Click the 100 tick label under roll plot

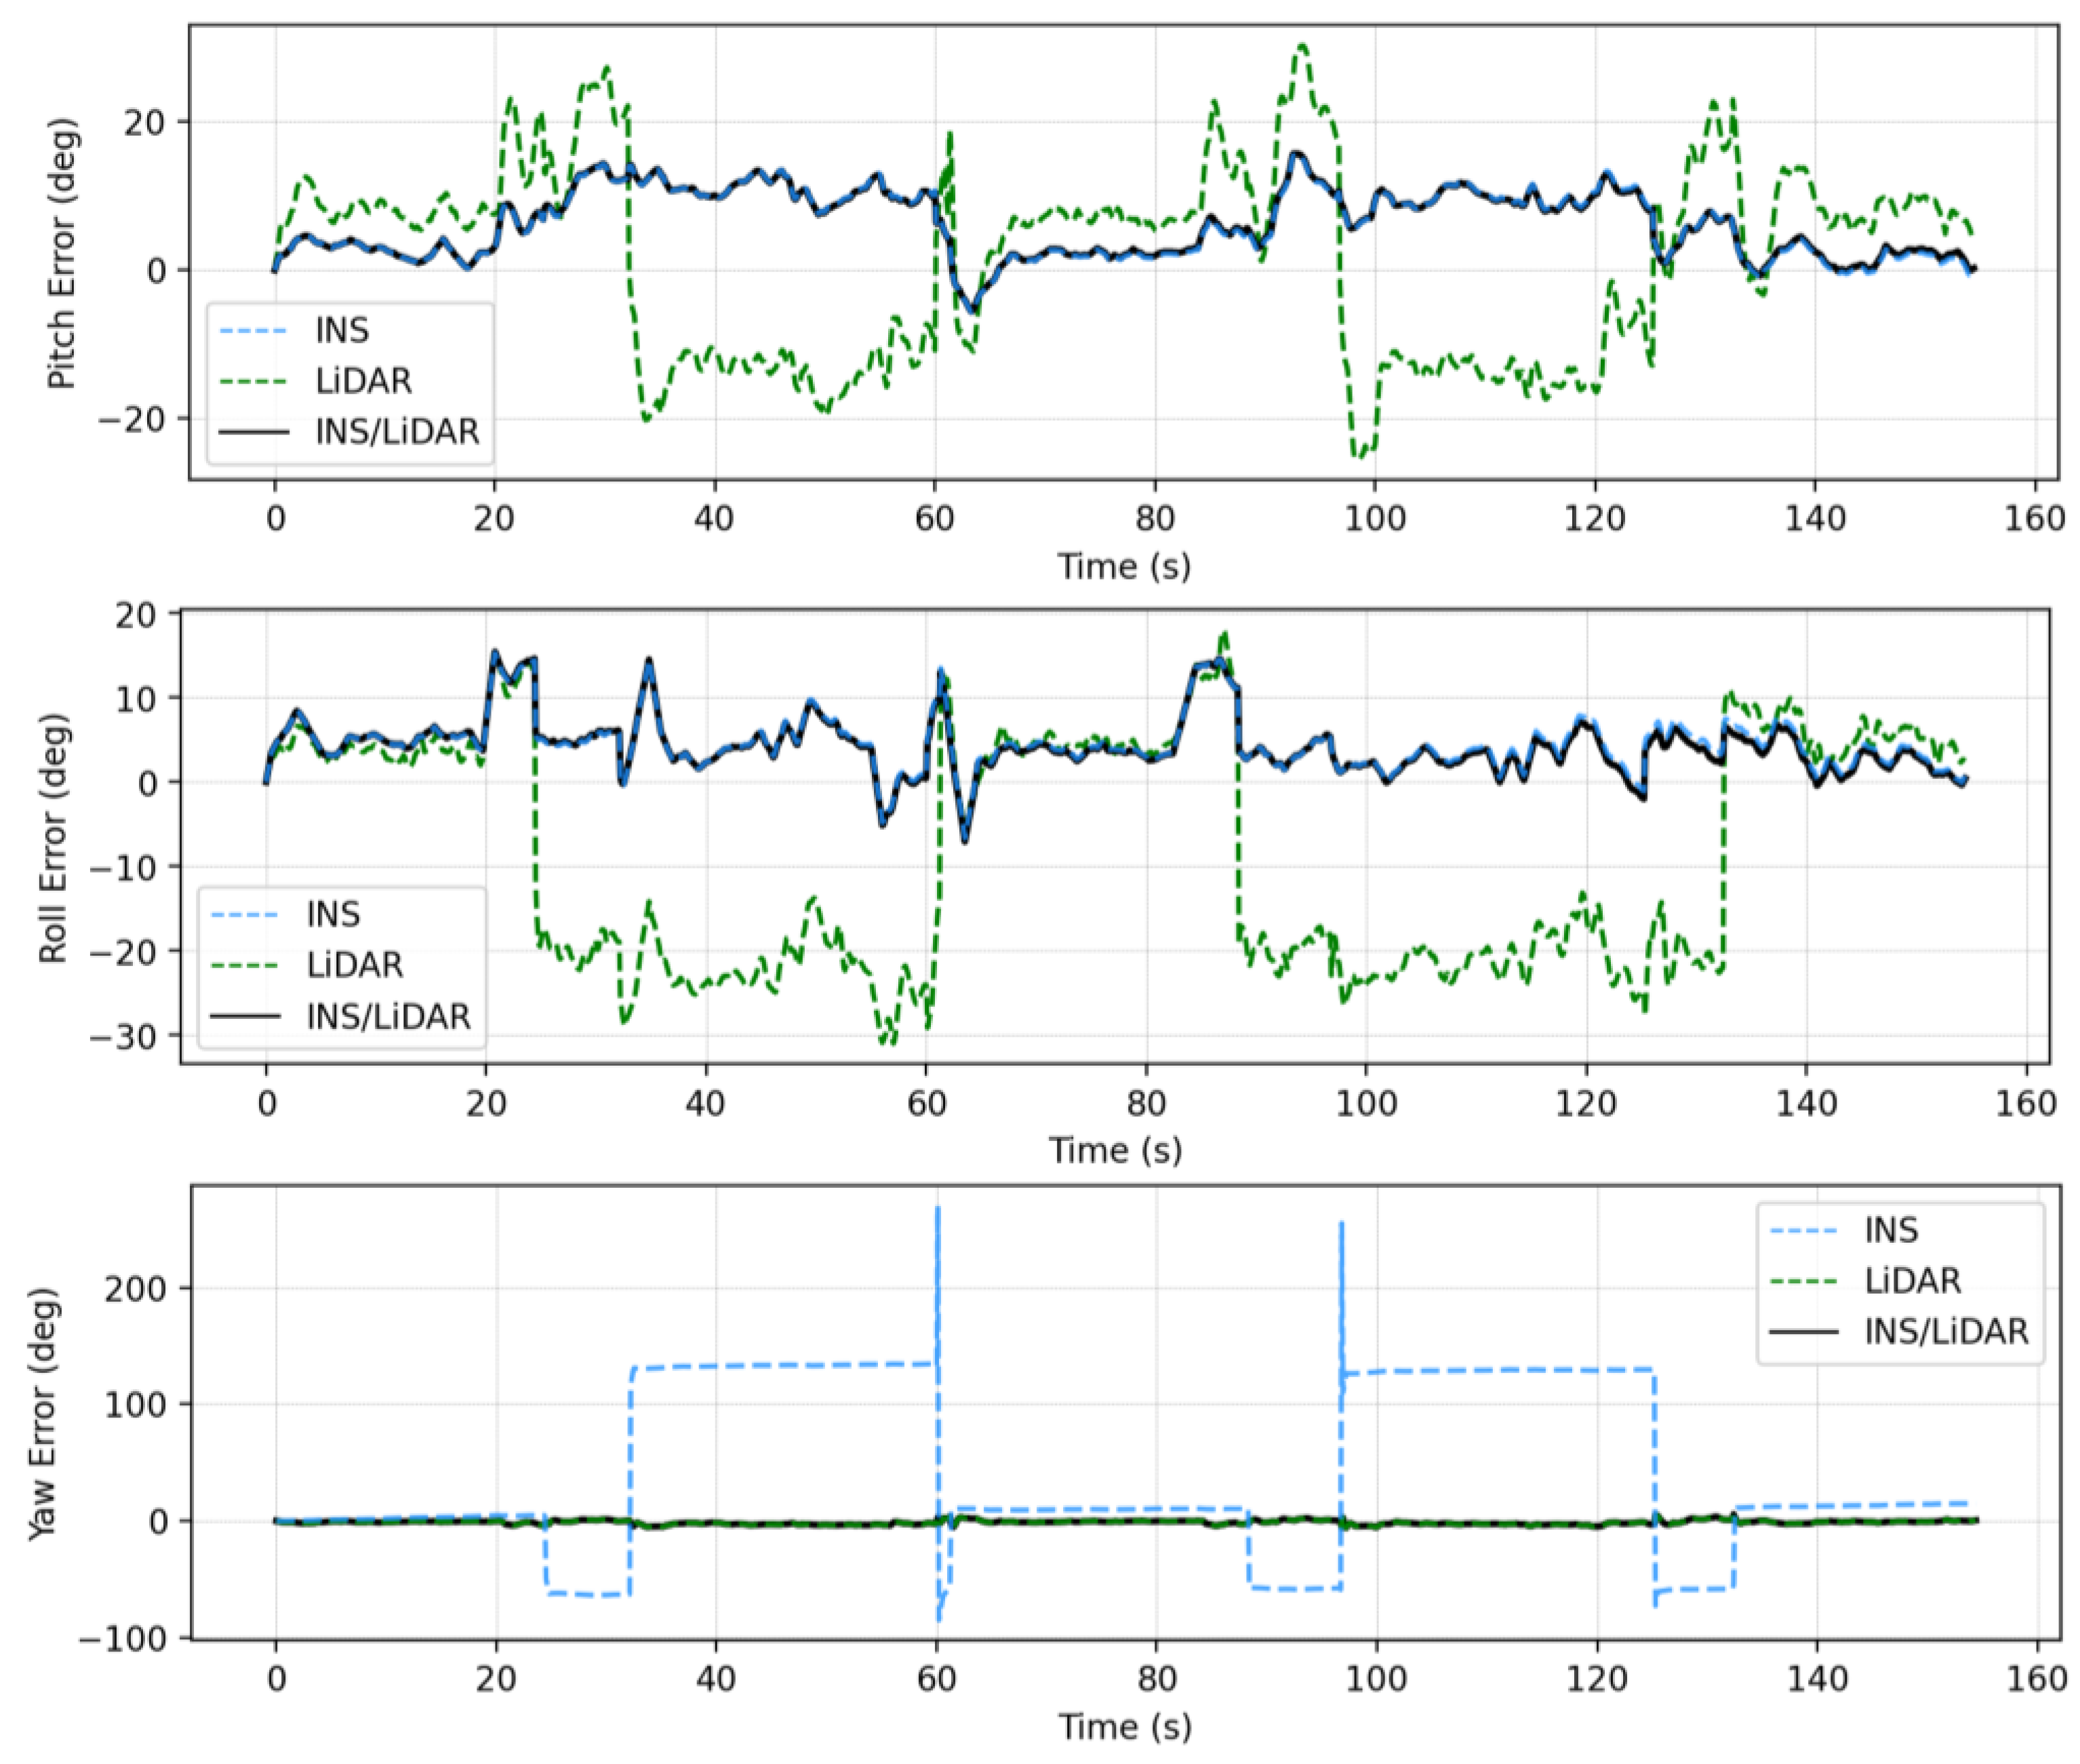click(x=1366, y=1103)
